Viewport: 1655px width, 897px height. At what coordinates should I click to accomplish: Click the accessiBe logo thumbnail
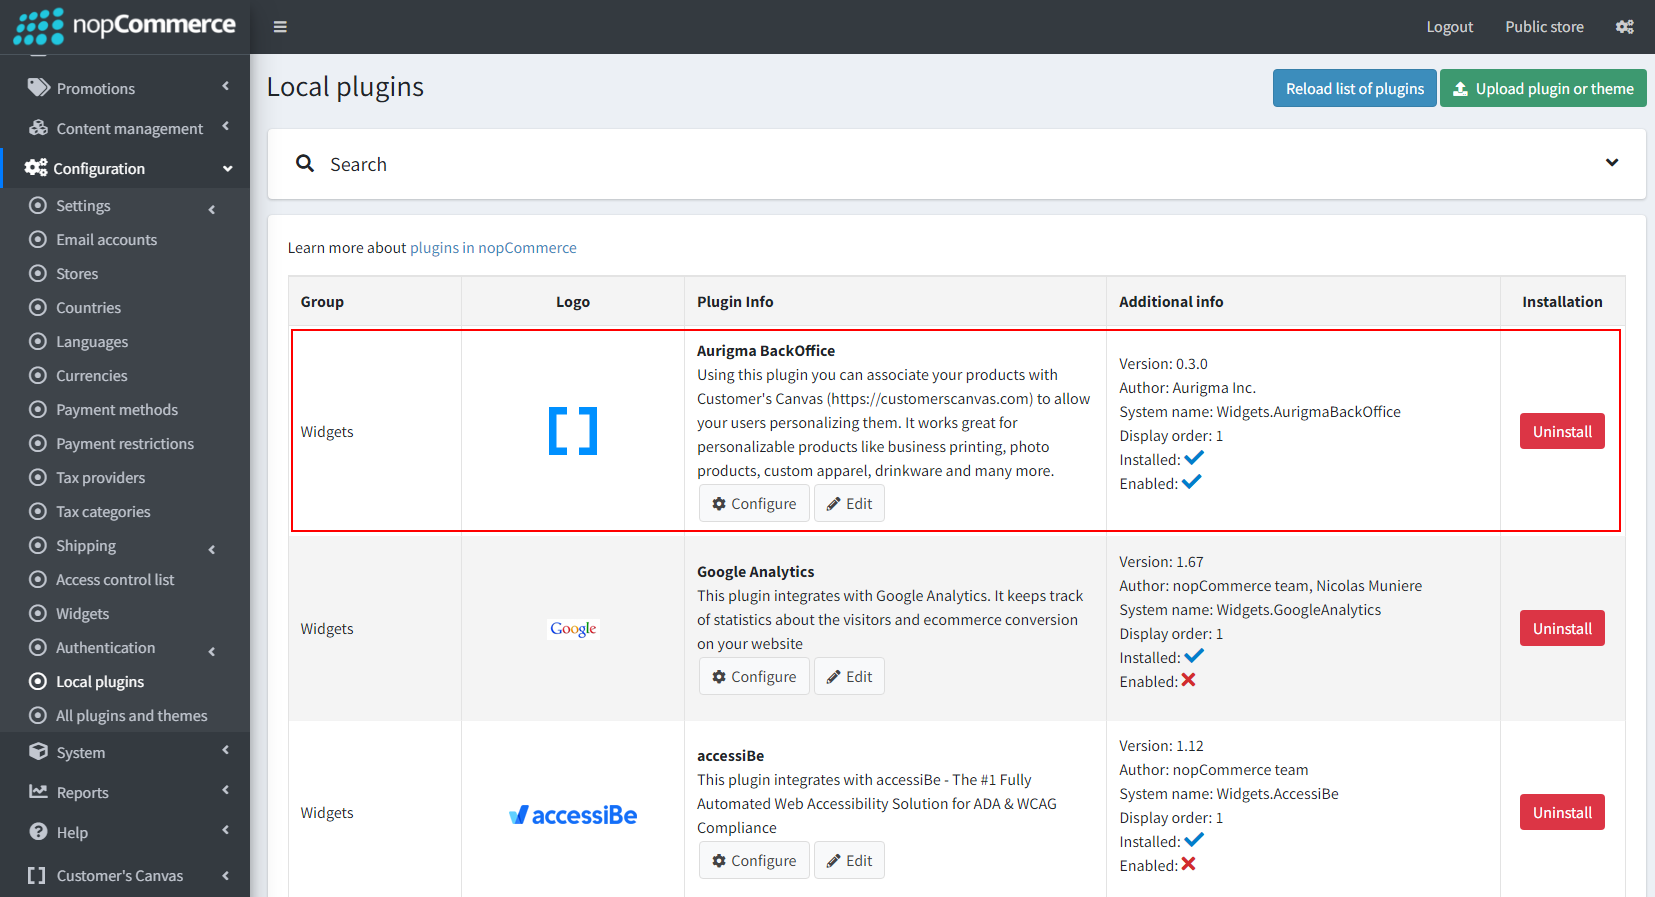click(573, 815)
